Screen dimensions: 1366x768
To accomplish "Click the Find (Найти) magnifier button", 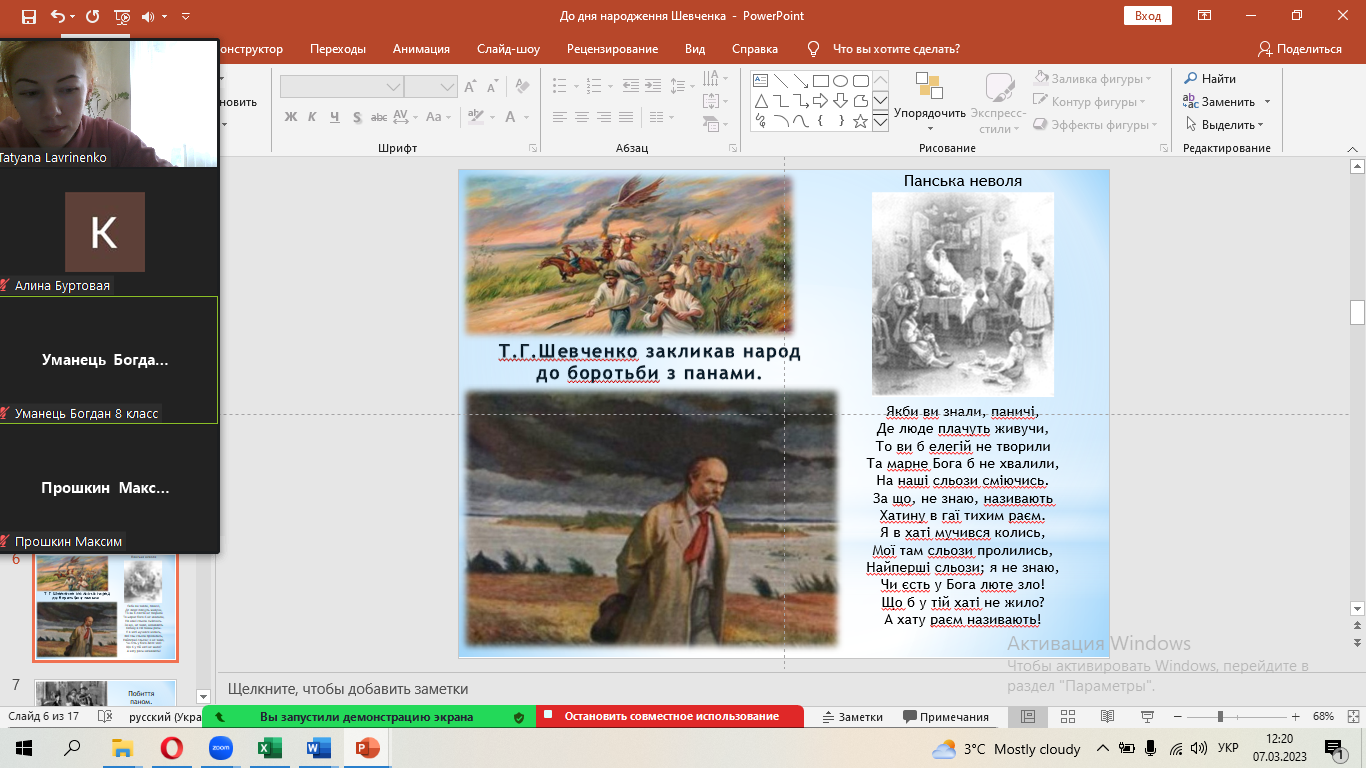I will [x=1210, y=78].
